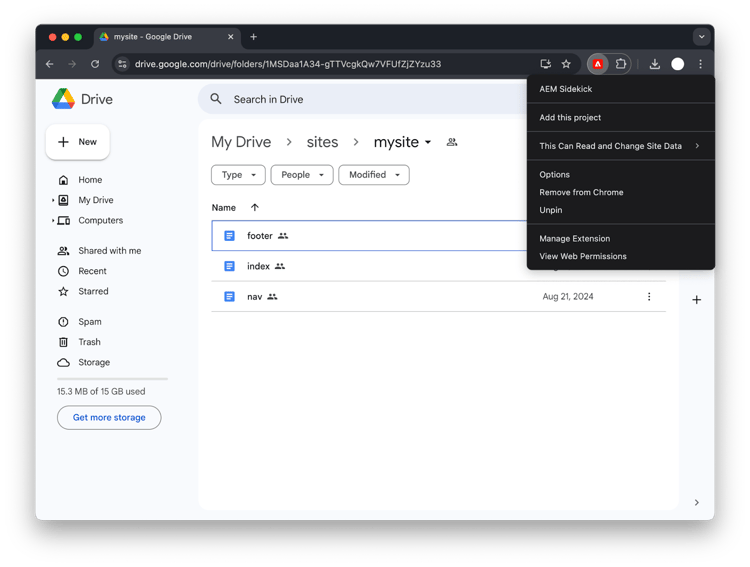Click the more actions icon for nav

649,297
